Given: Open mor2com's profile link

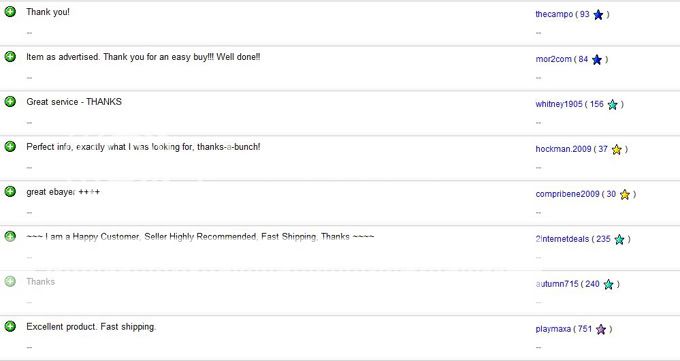Looking at the screenshot, I should [553, 59].
